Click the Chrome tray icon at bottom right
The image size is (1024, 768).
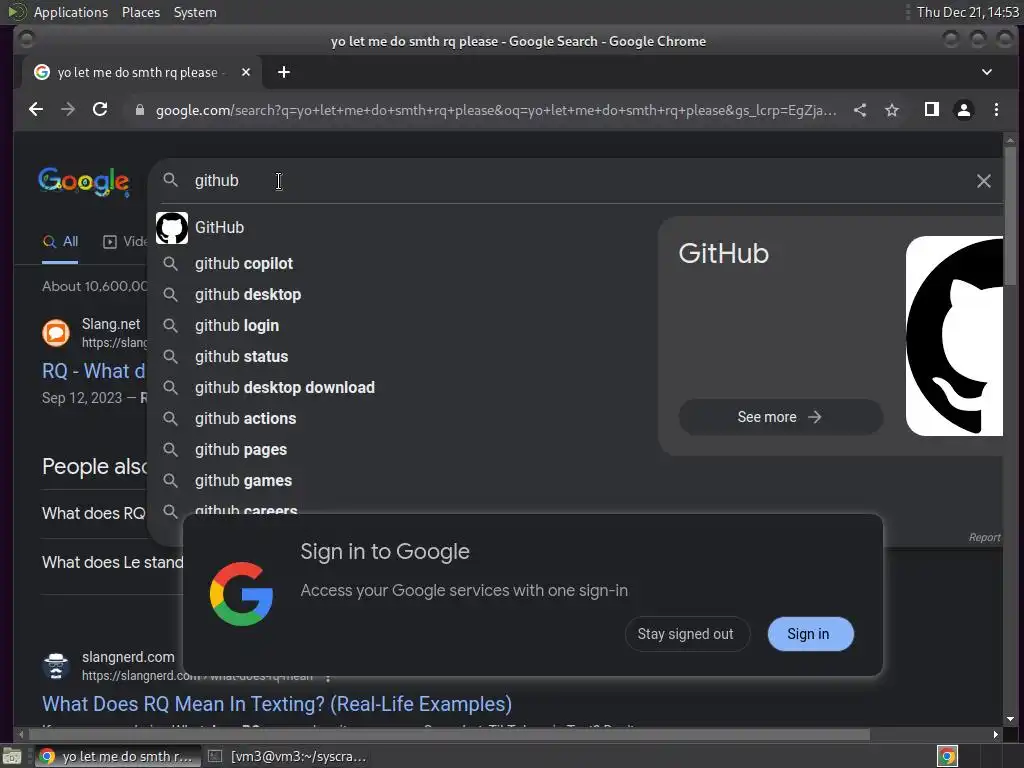[x=947, y=756]
